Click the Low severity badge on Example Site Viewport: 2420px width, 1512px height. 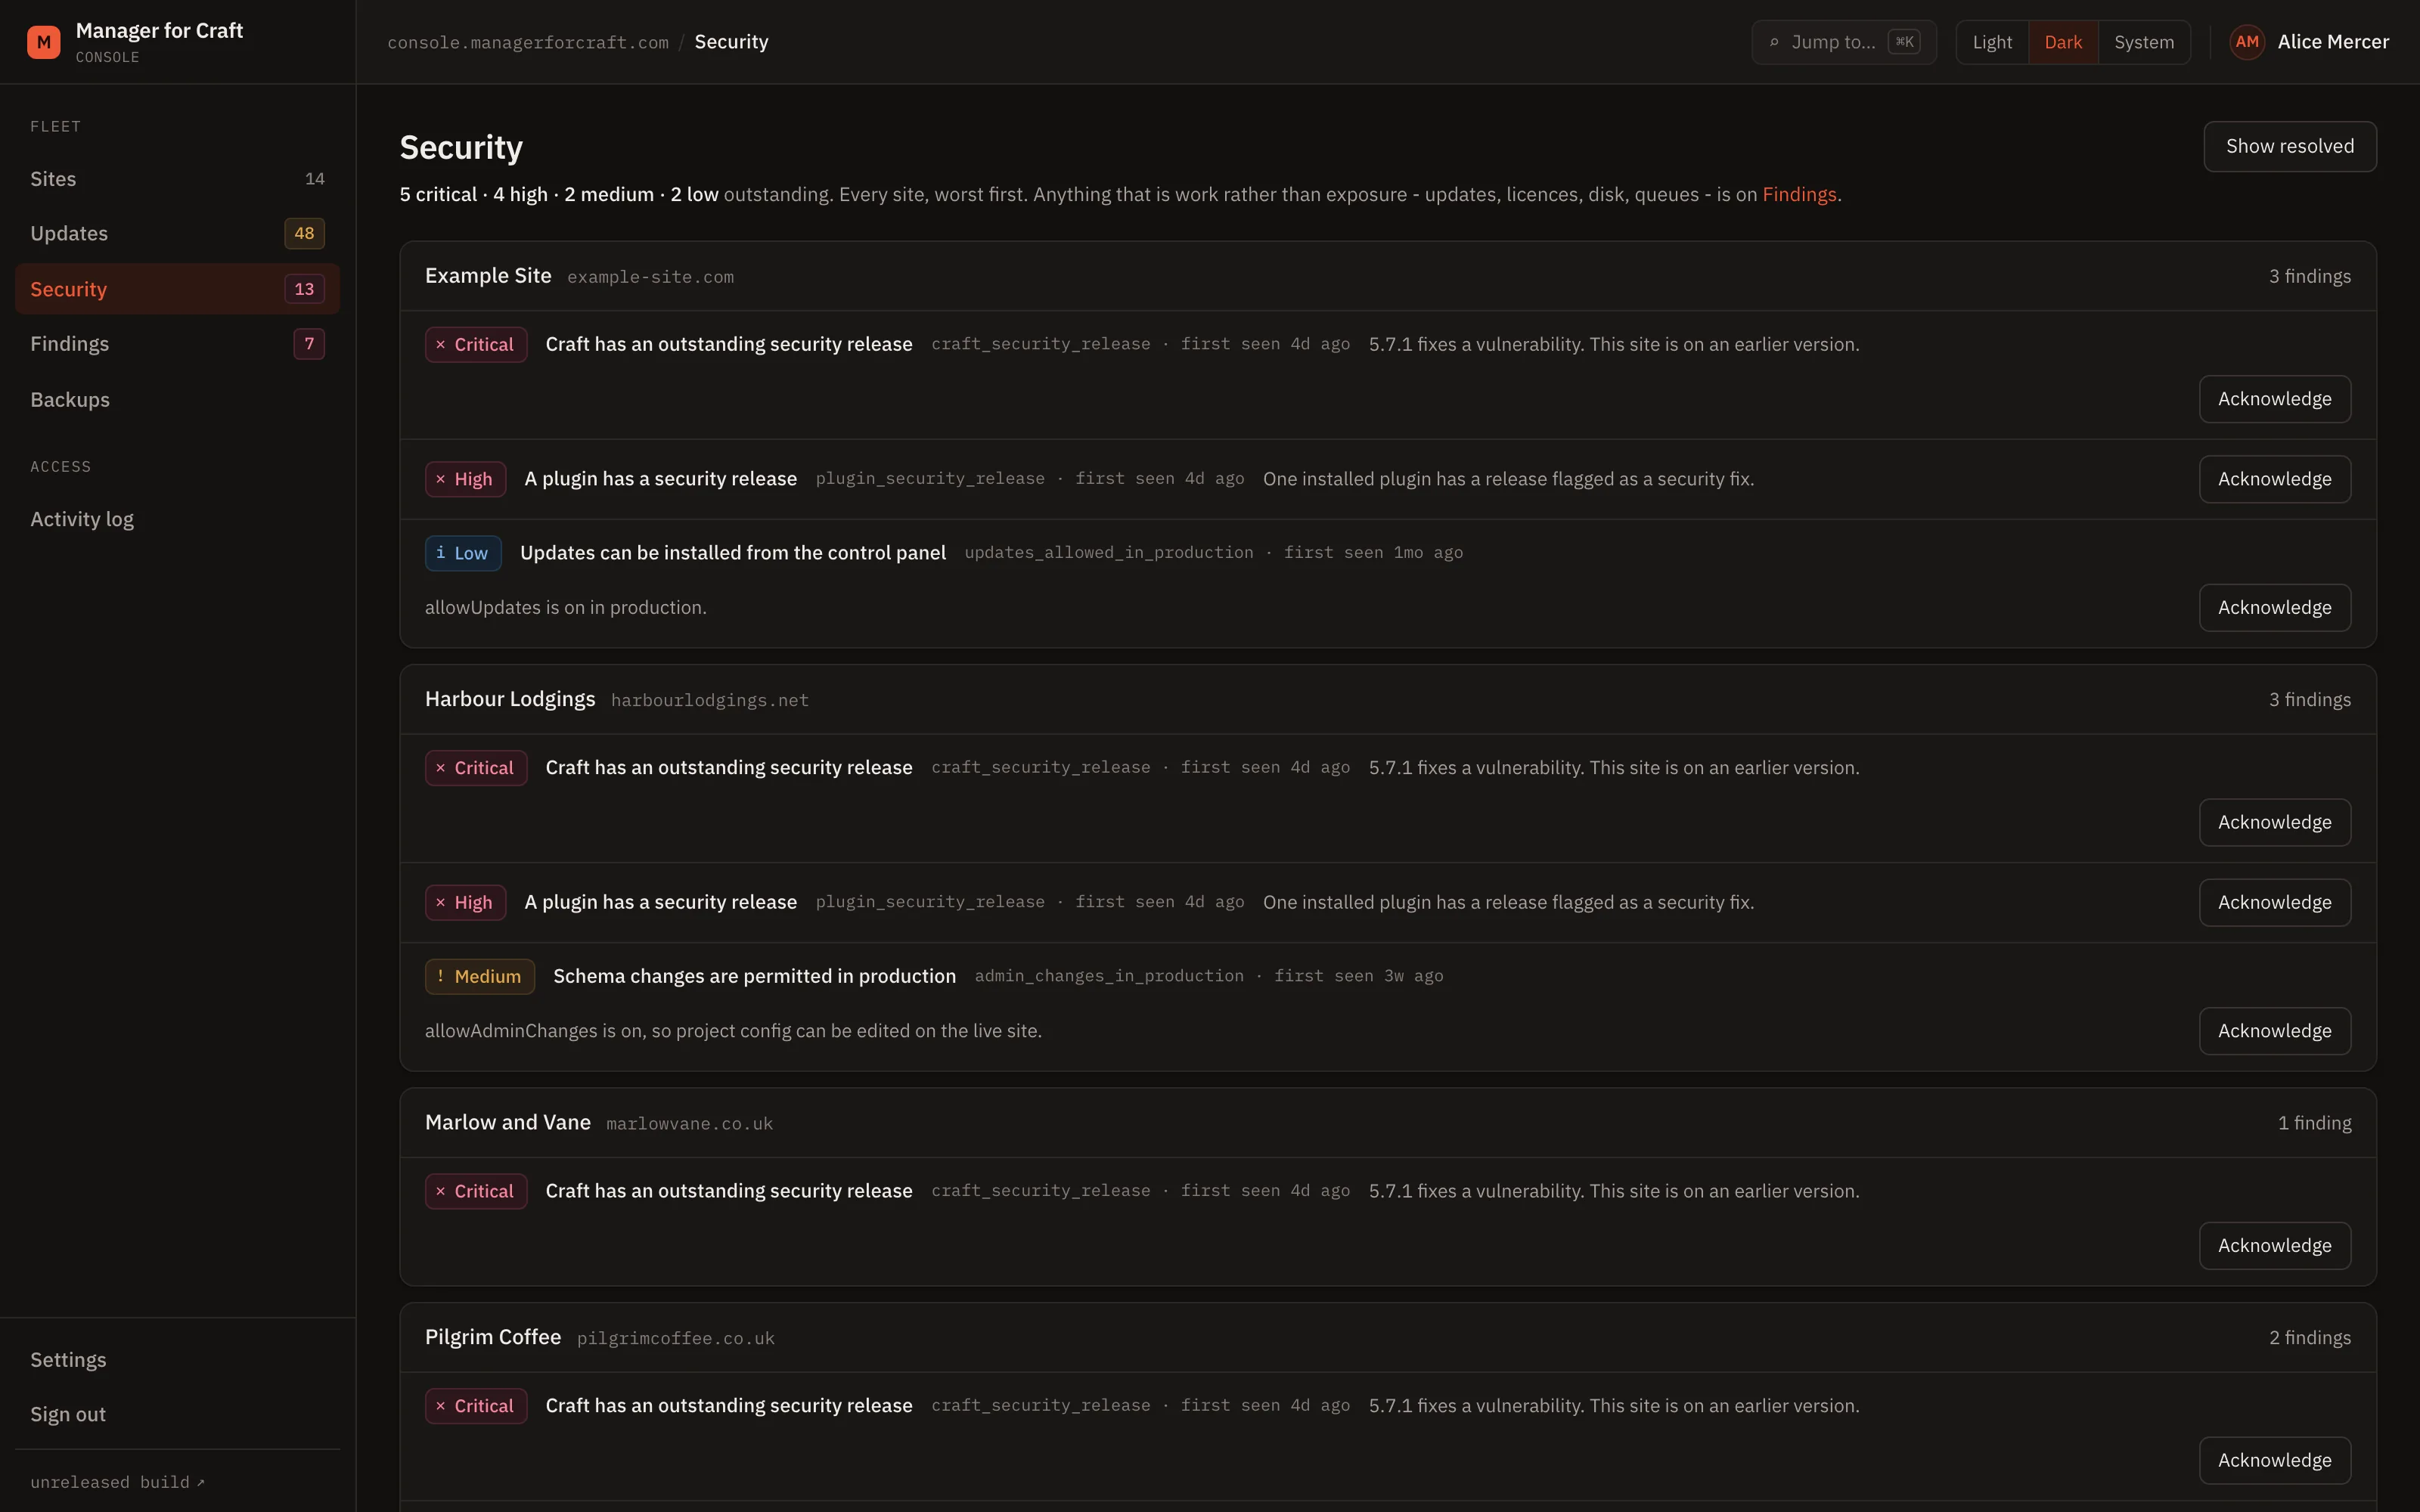pos(463,553)
